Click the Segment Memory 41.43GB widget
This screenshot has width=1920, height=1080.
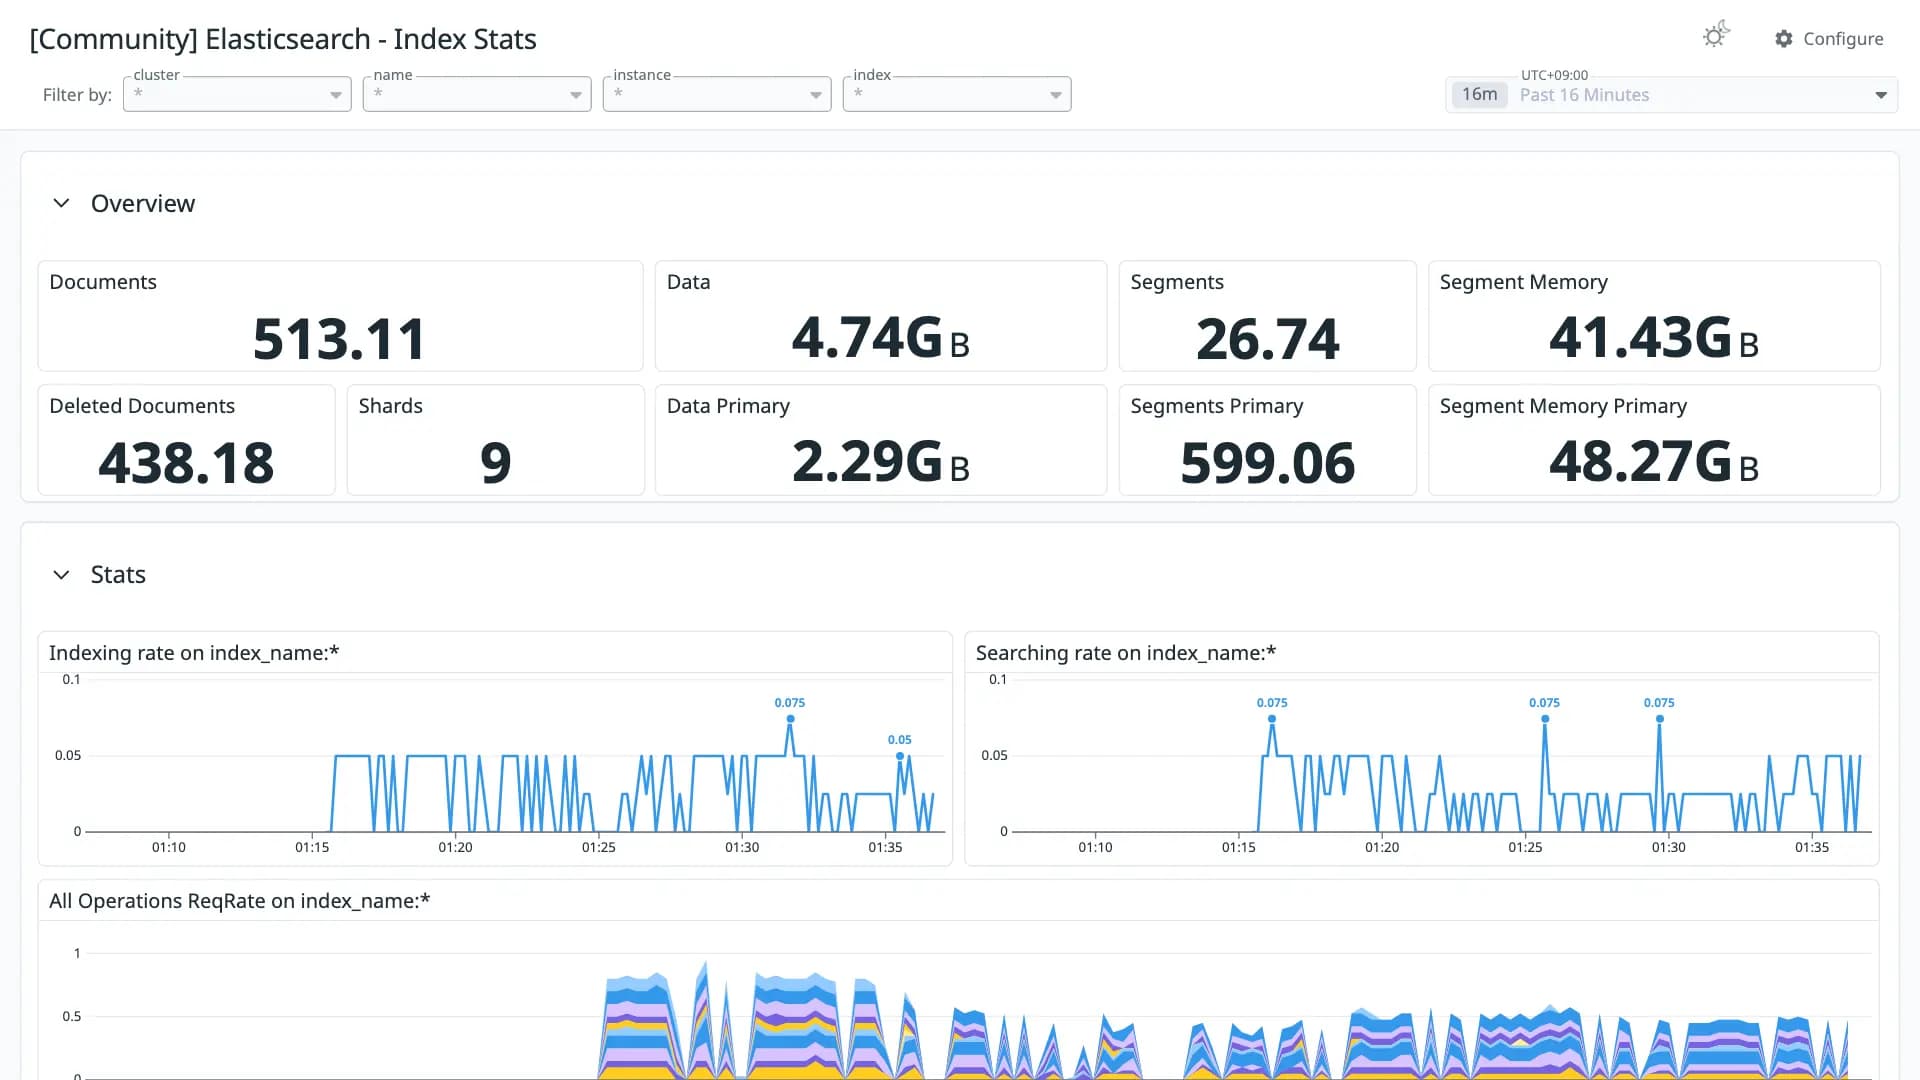click(1654, 316)
